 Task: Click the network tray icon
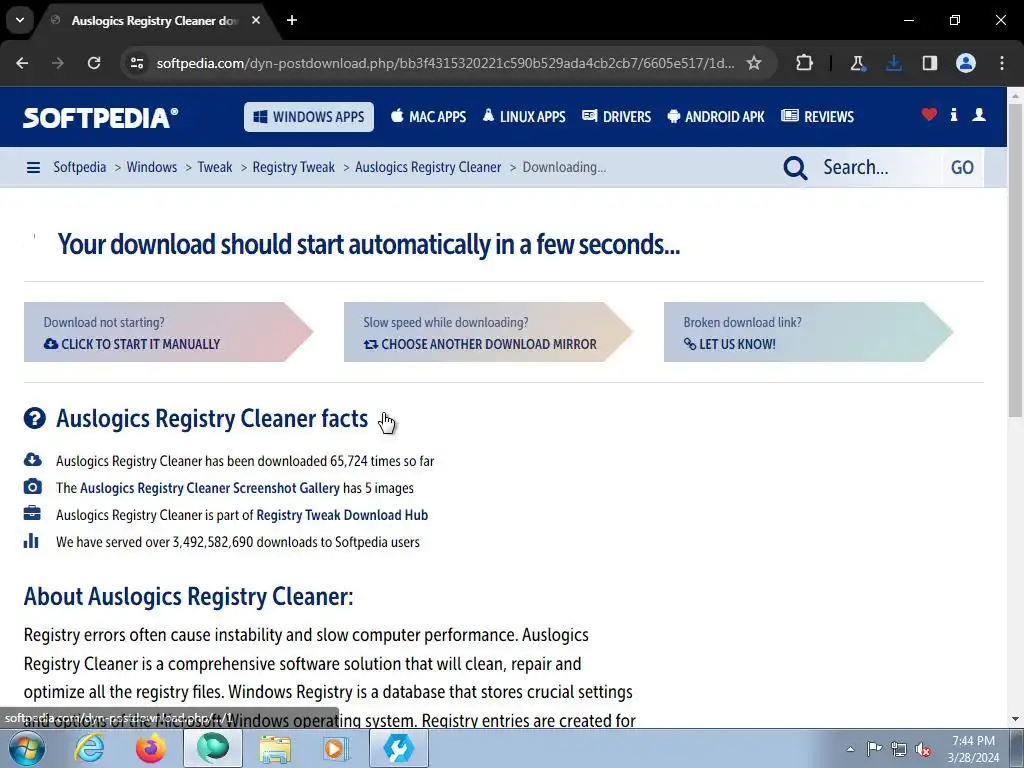tap(899, 749)
